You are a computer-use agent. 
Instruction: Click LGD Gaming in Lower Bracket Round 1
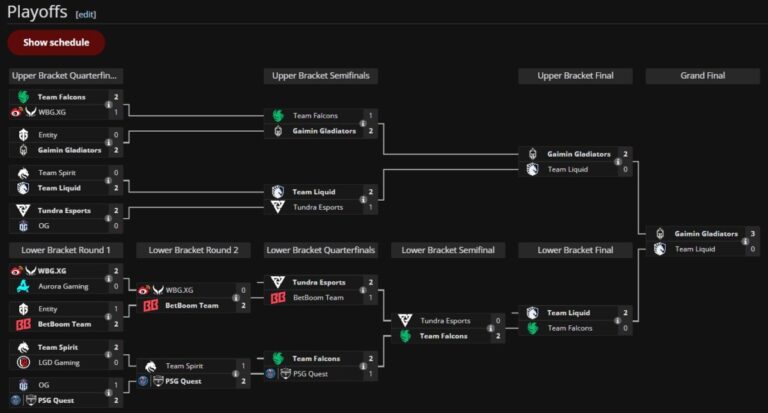(58, 362)
